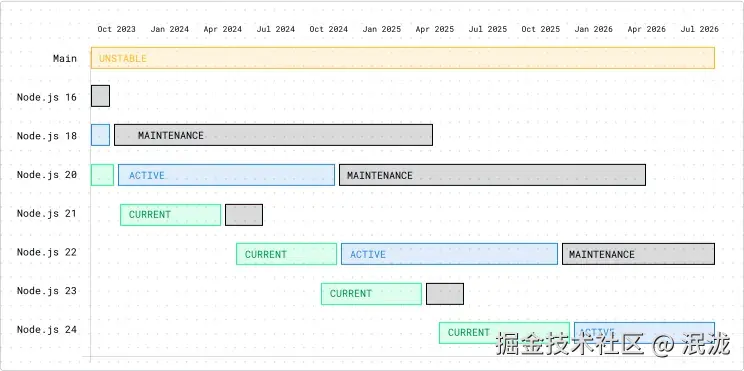Click the Node.js 23 label
This screenshot has width=744, height=371.
tap(46, 291)
